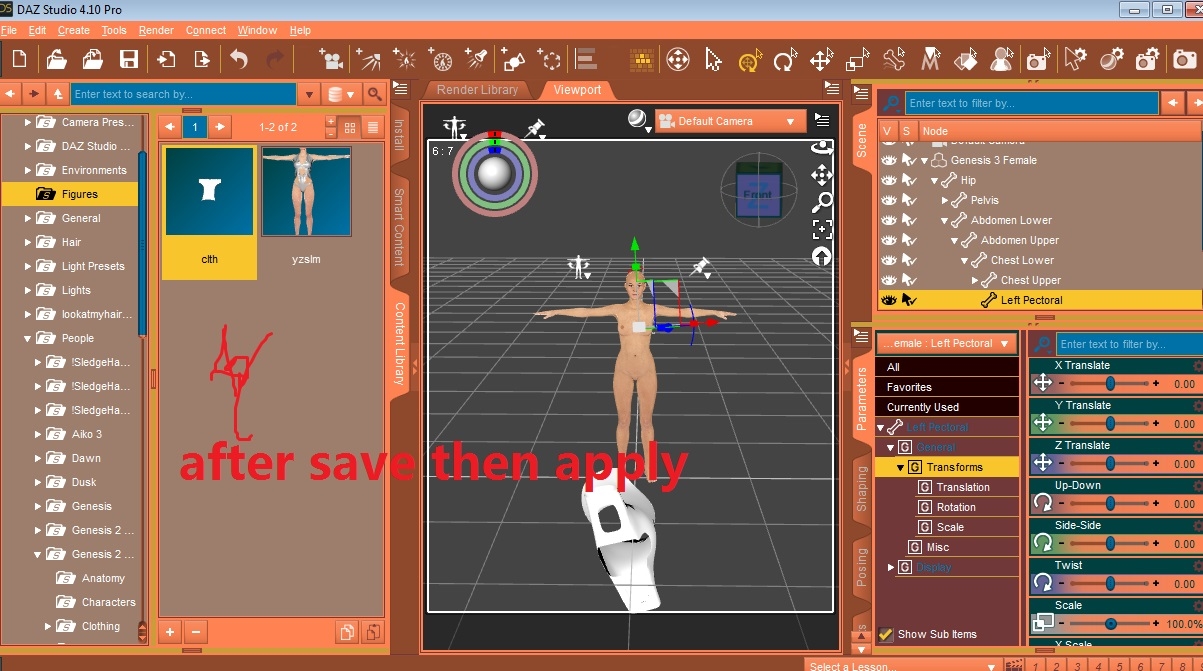Expand the Aiko 3 folder
This screenshot has width=1203, height=671.
[39, 434]
